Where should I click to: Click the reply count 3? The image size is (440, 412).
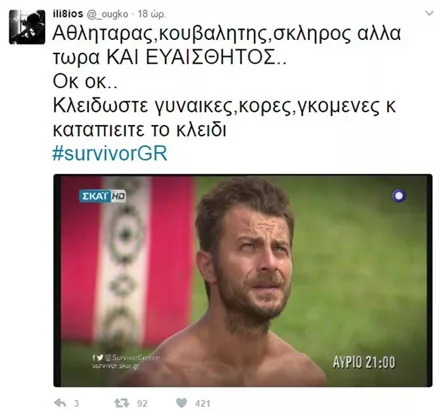click(x=76, y=404)
